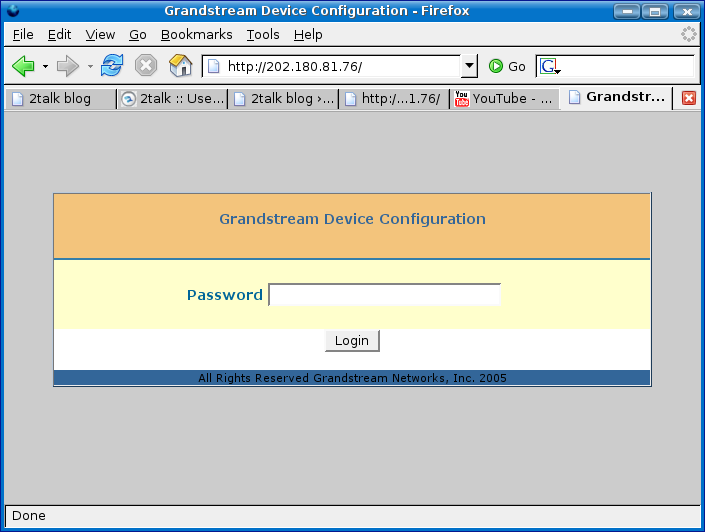Switch to the 2talk blog tab
Screen dimensions: 705x532
[61, 98]
